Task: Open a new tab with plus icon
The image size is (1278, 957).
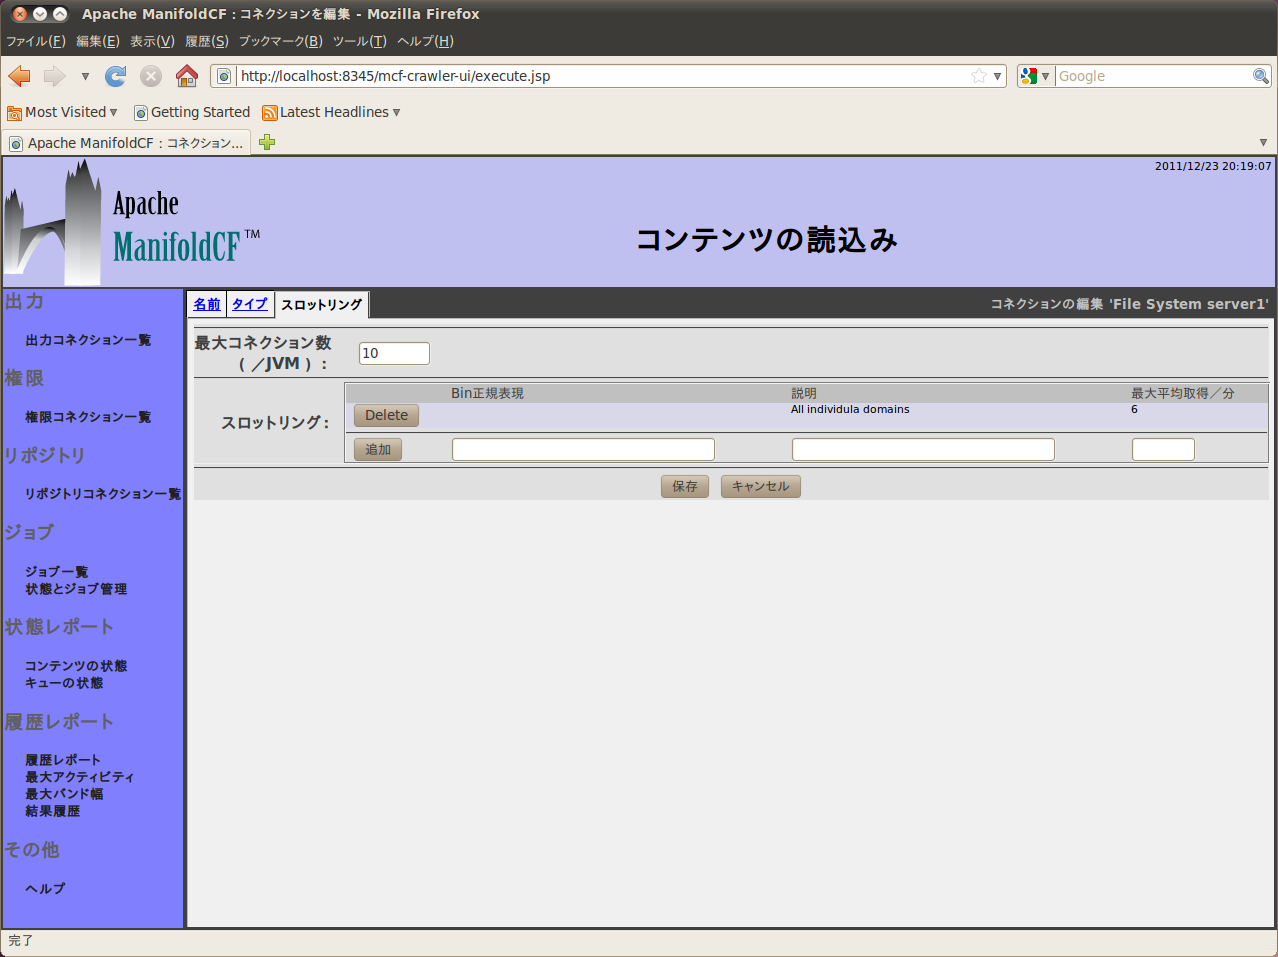Action: point(267,142)
